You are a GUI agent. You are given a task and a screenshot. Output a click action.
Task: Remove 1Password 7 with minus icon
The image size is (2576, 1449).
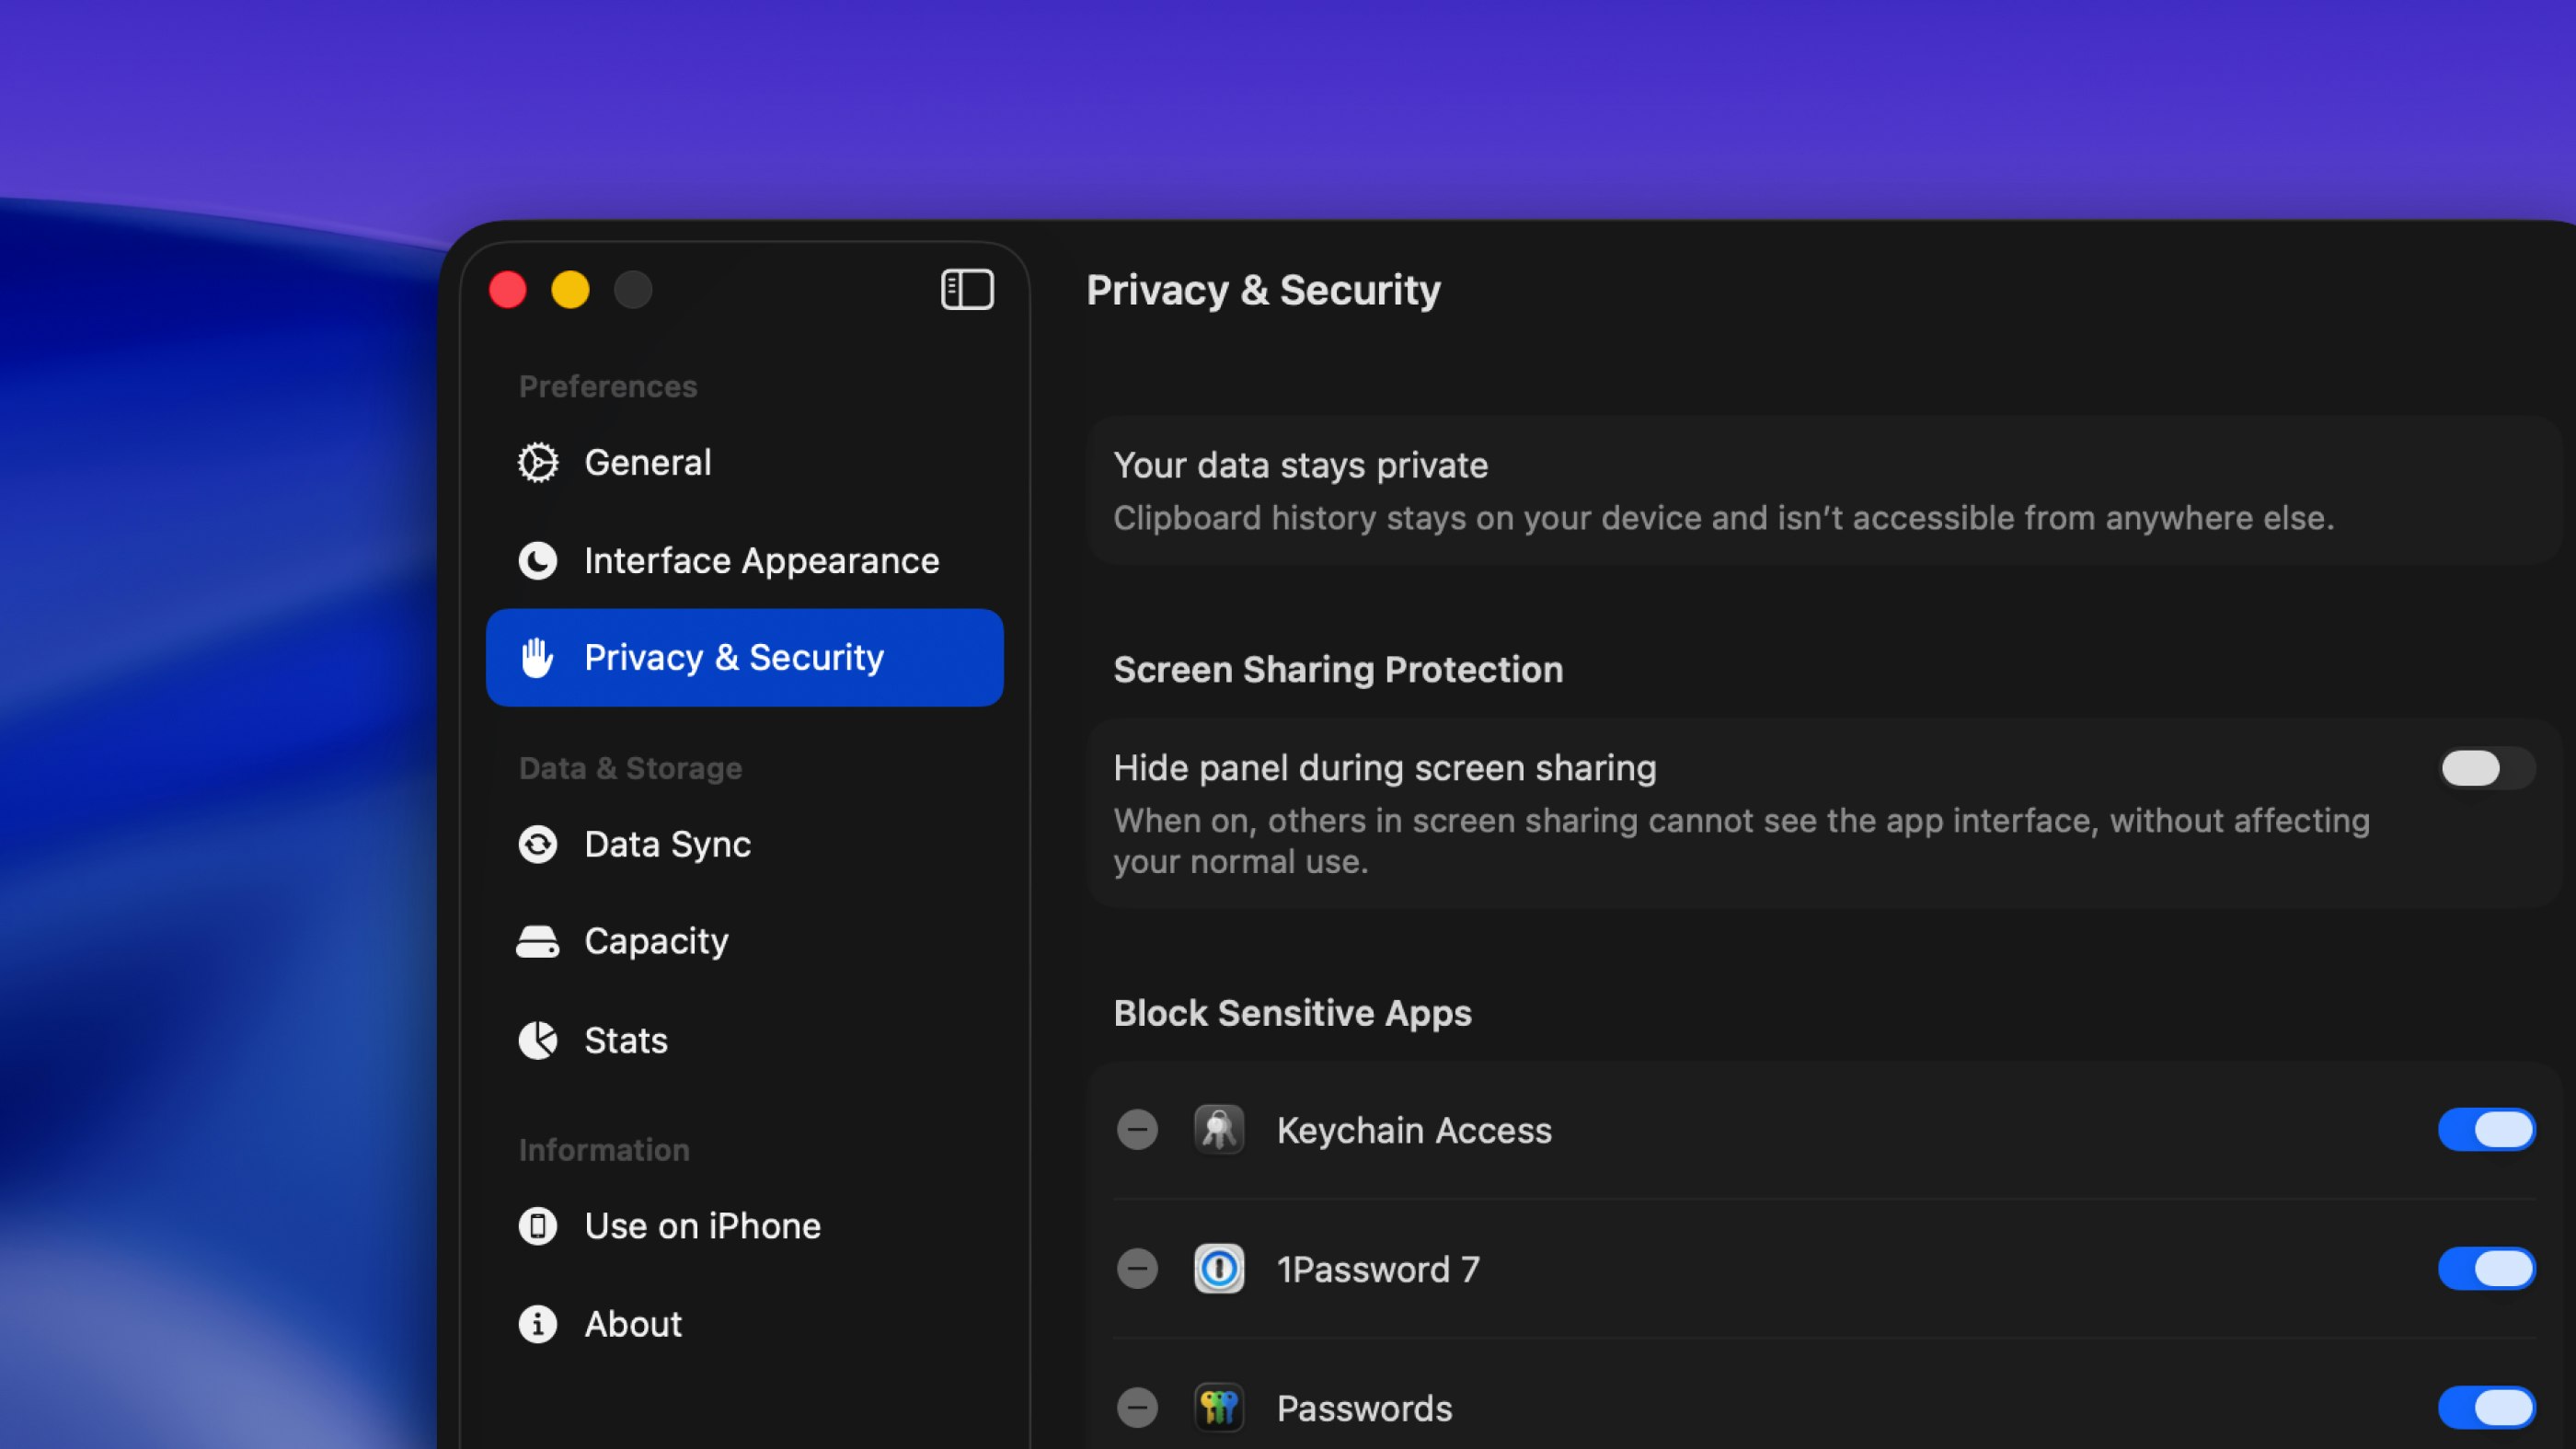click(1137, 1269)
